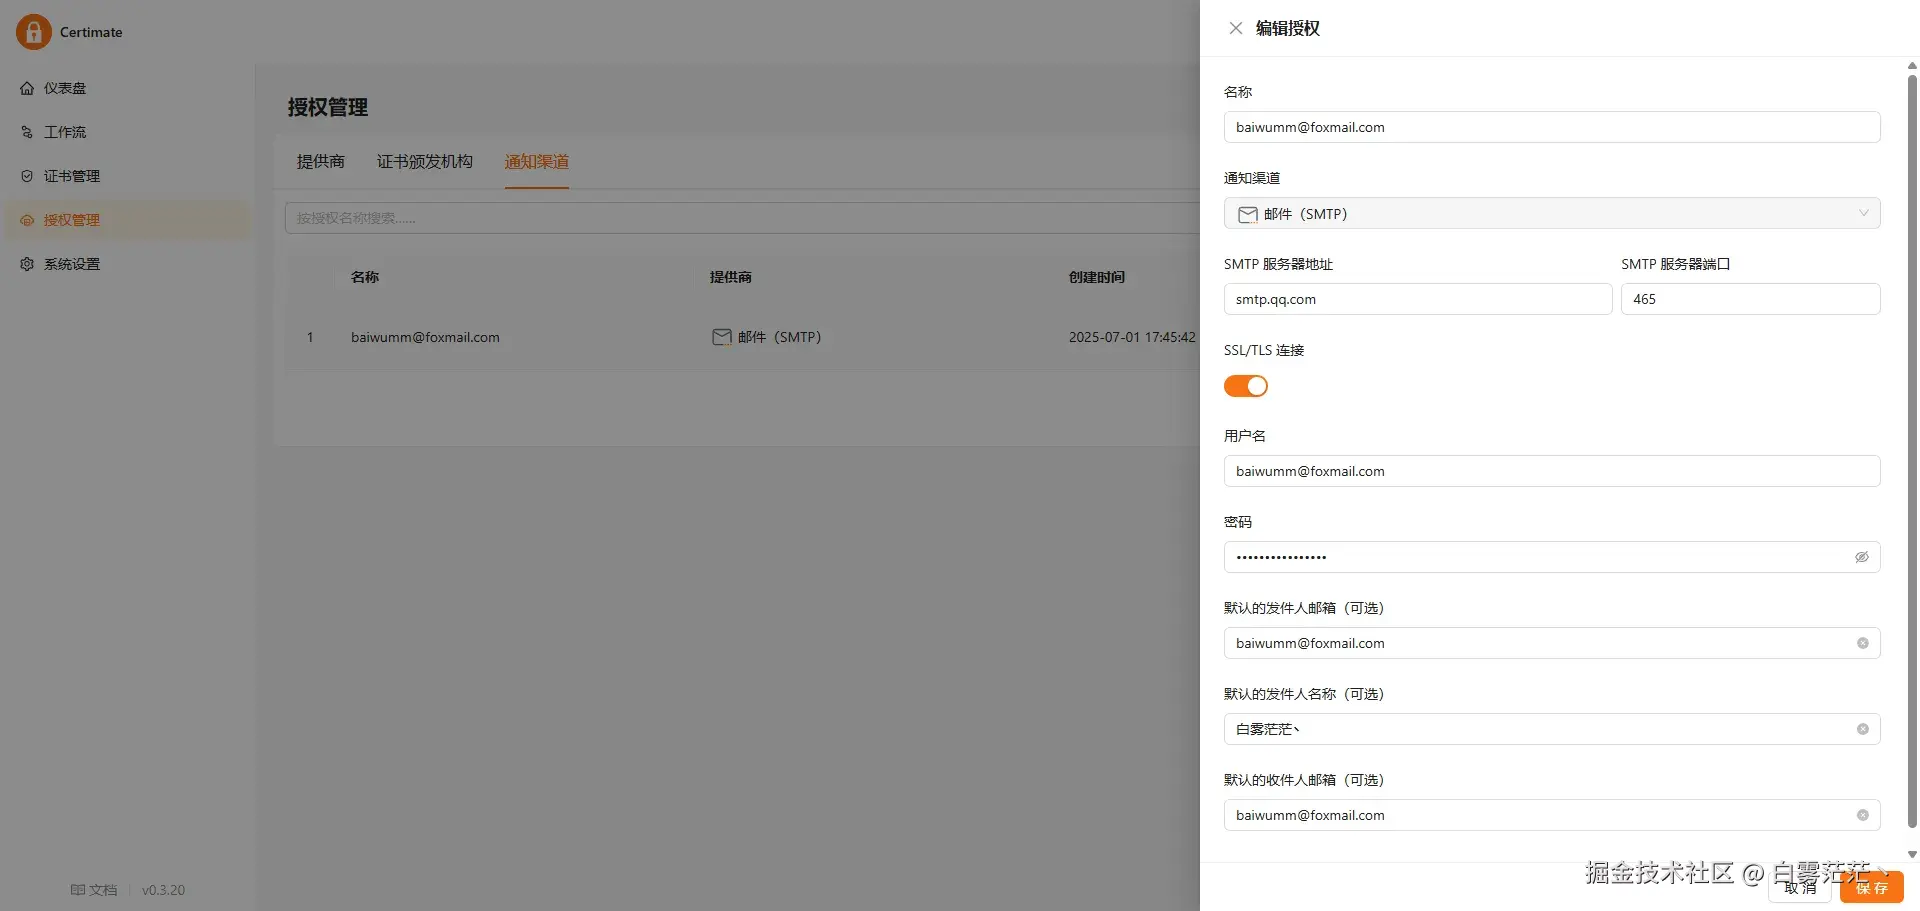Switch to the 提供商 tab

tap(321, 162)
